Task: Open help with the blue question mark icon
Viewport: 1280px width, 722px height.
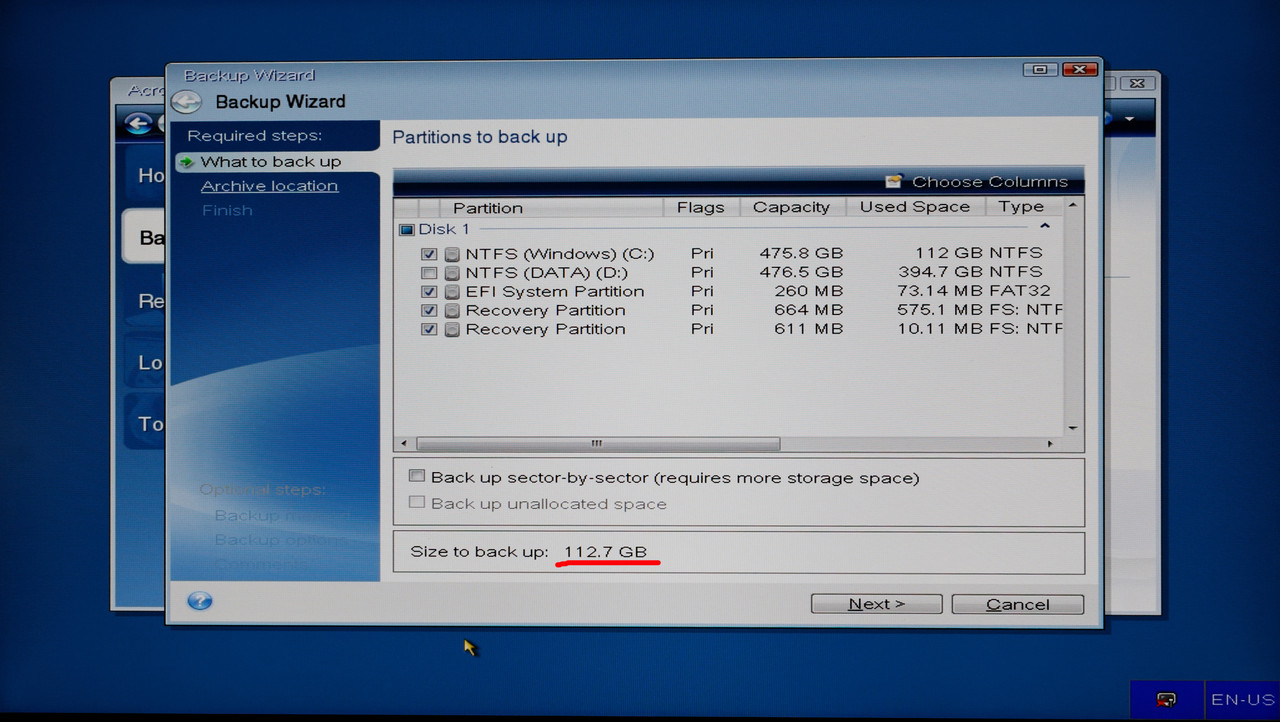Action: tap(200, 601)
